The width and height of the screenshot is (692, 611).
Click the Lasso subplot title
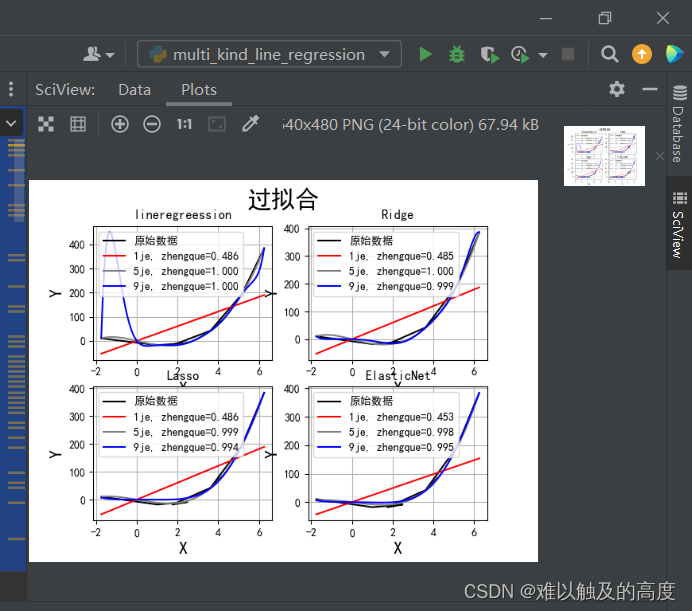pos(183,376)
